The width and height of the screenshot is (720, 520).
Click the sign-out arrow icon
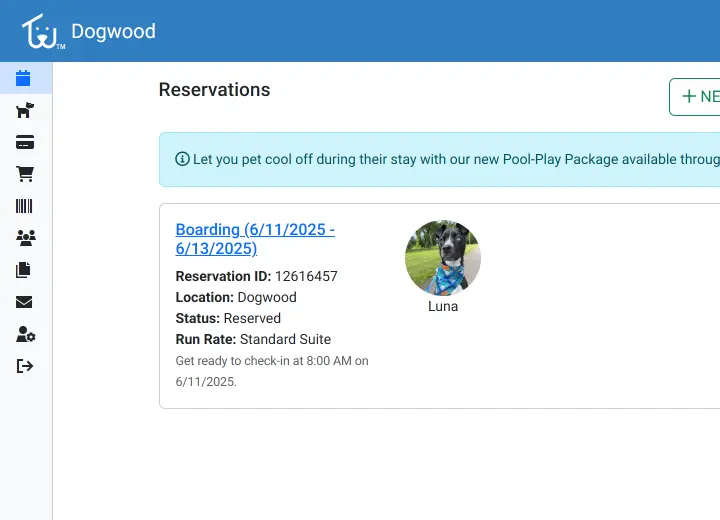[25, 366]
